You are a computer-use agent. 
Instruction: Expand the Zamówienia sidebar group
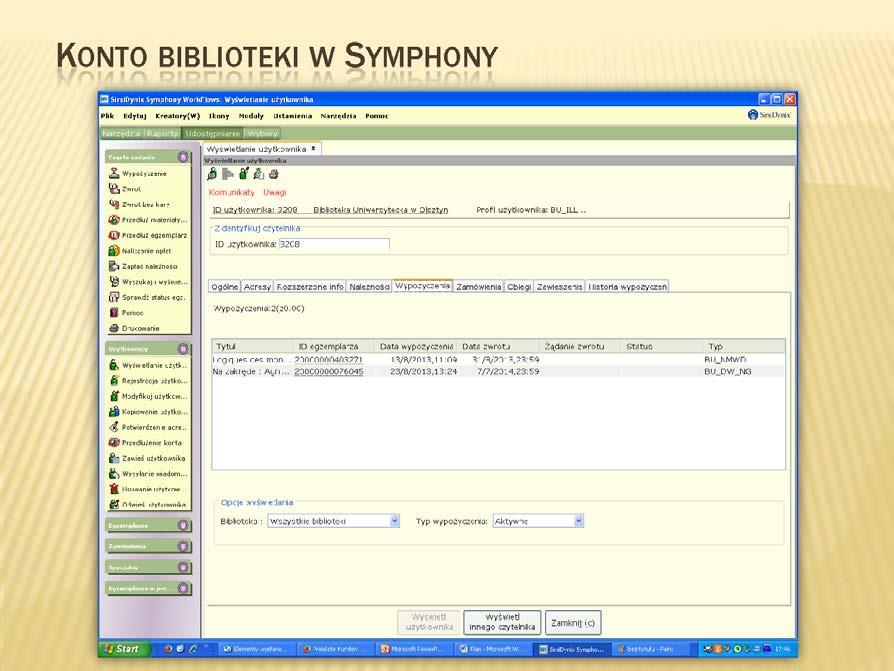click(x=183, y=546)
